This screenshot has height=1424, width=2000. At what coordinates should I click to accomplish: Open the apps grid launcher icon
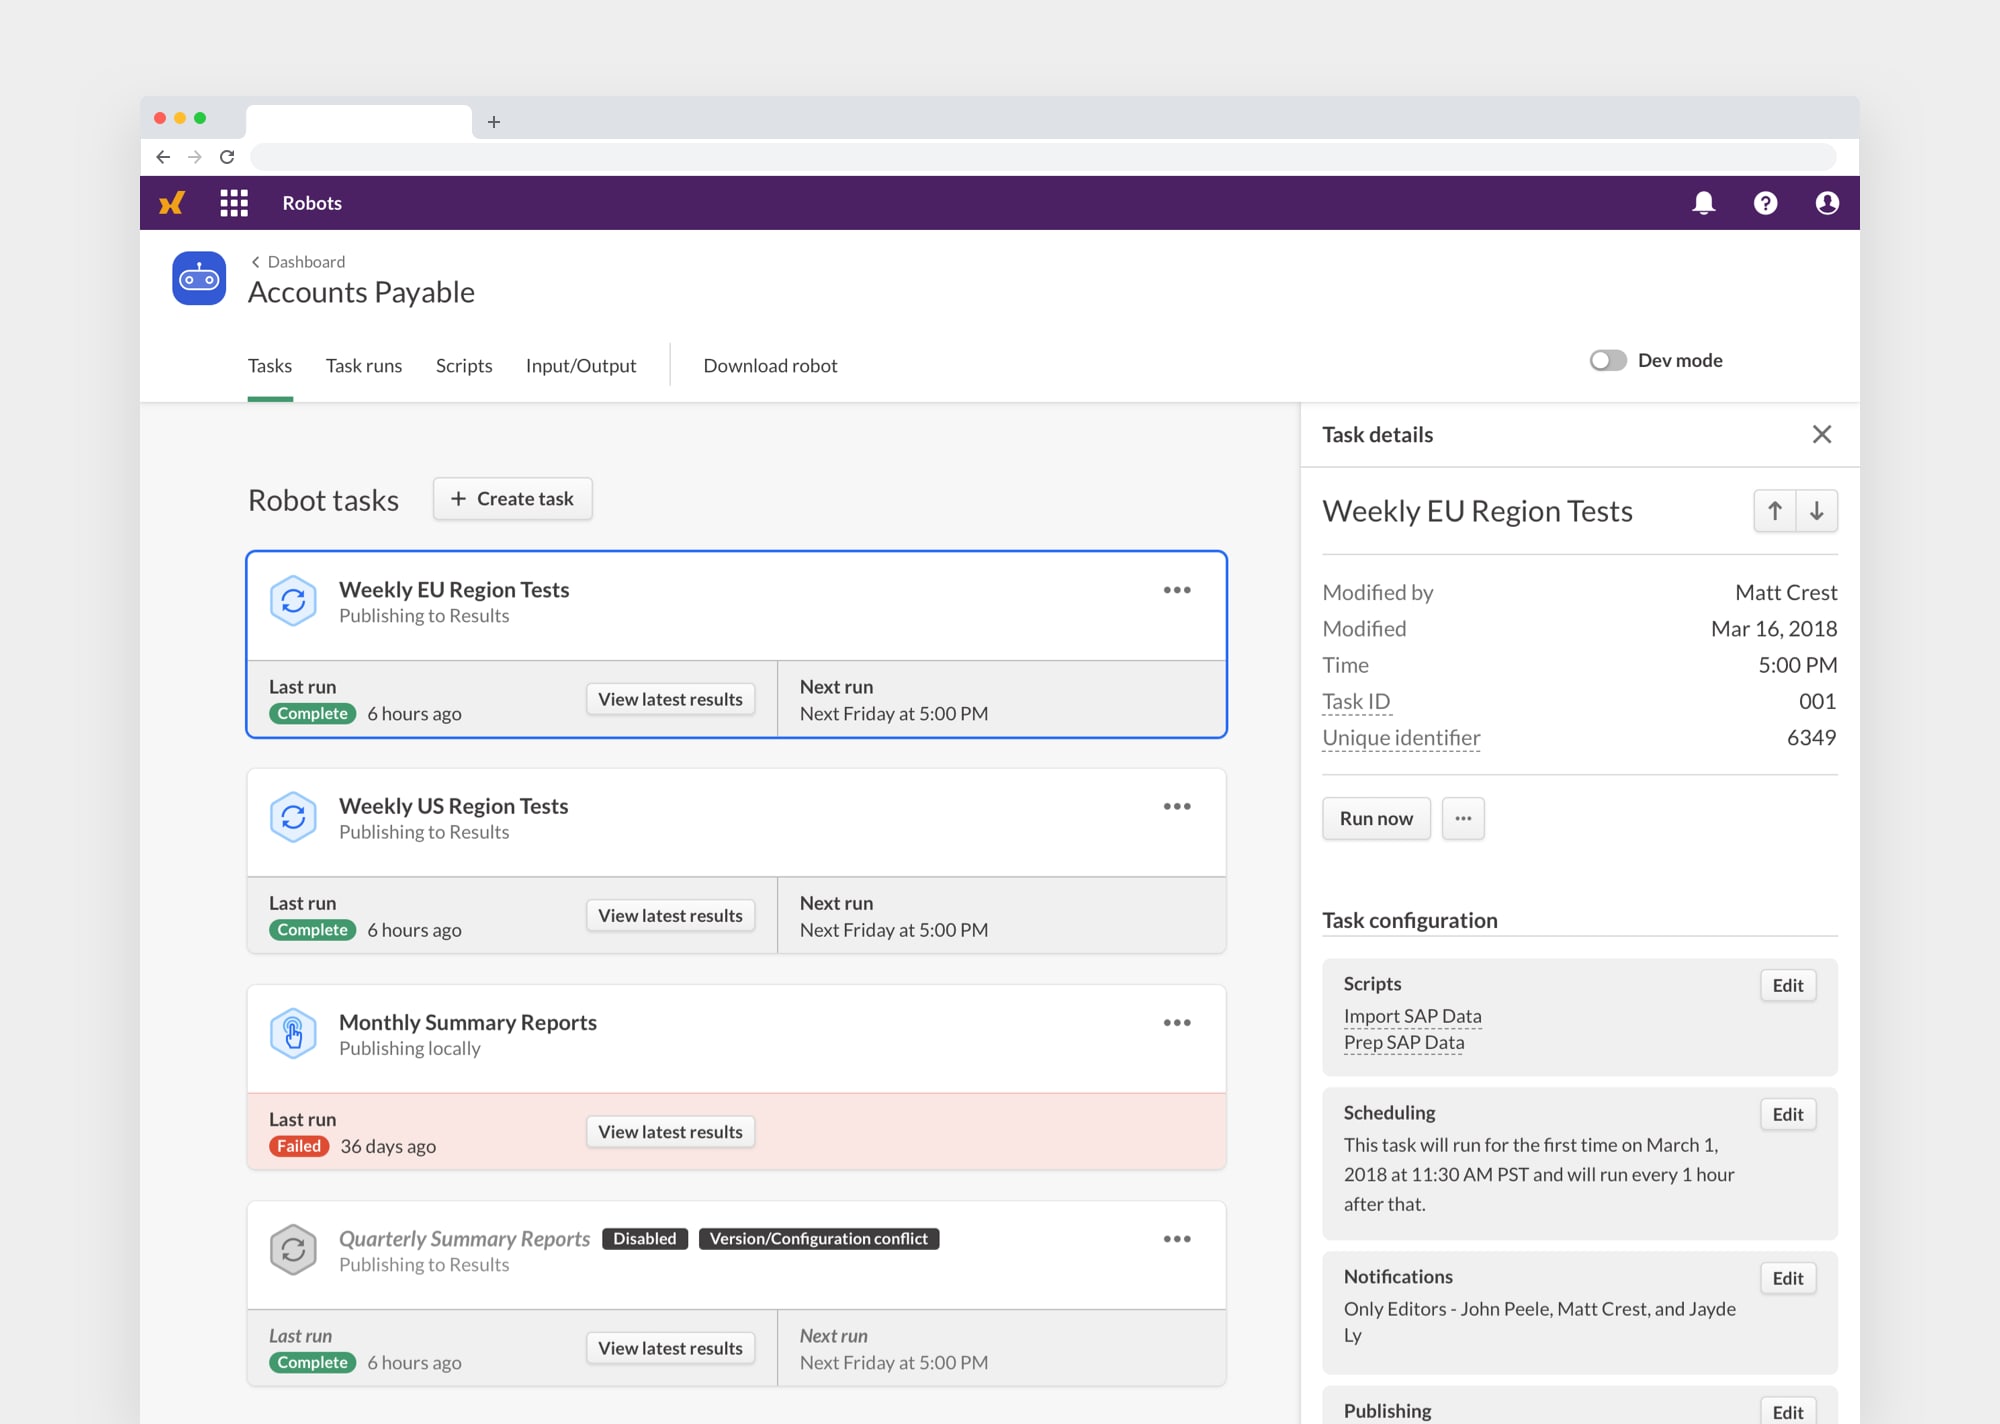coord(234,203)
